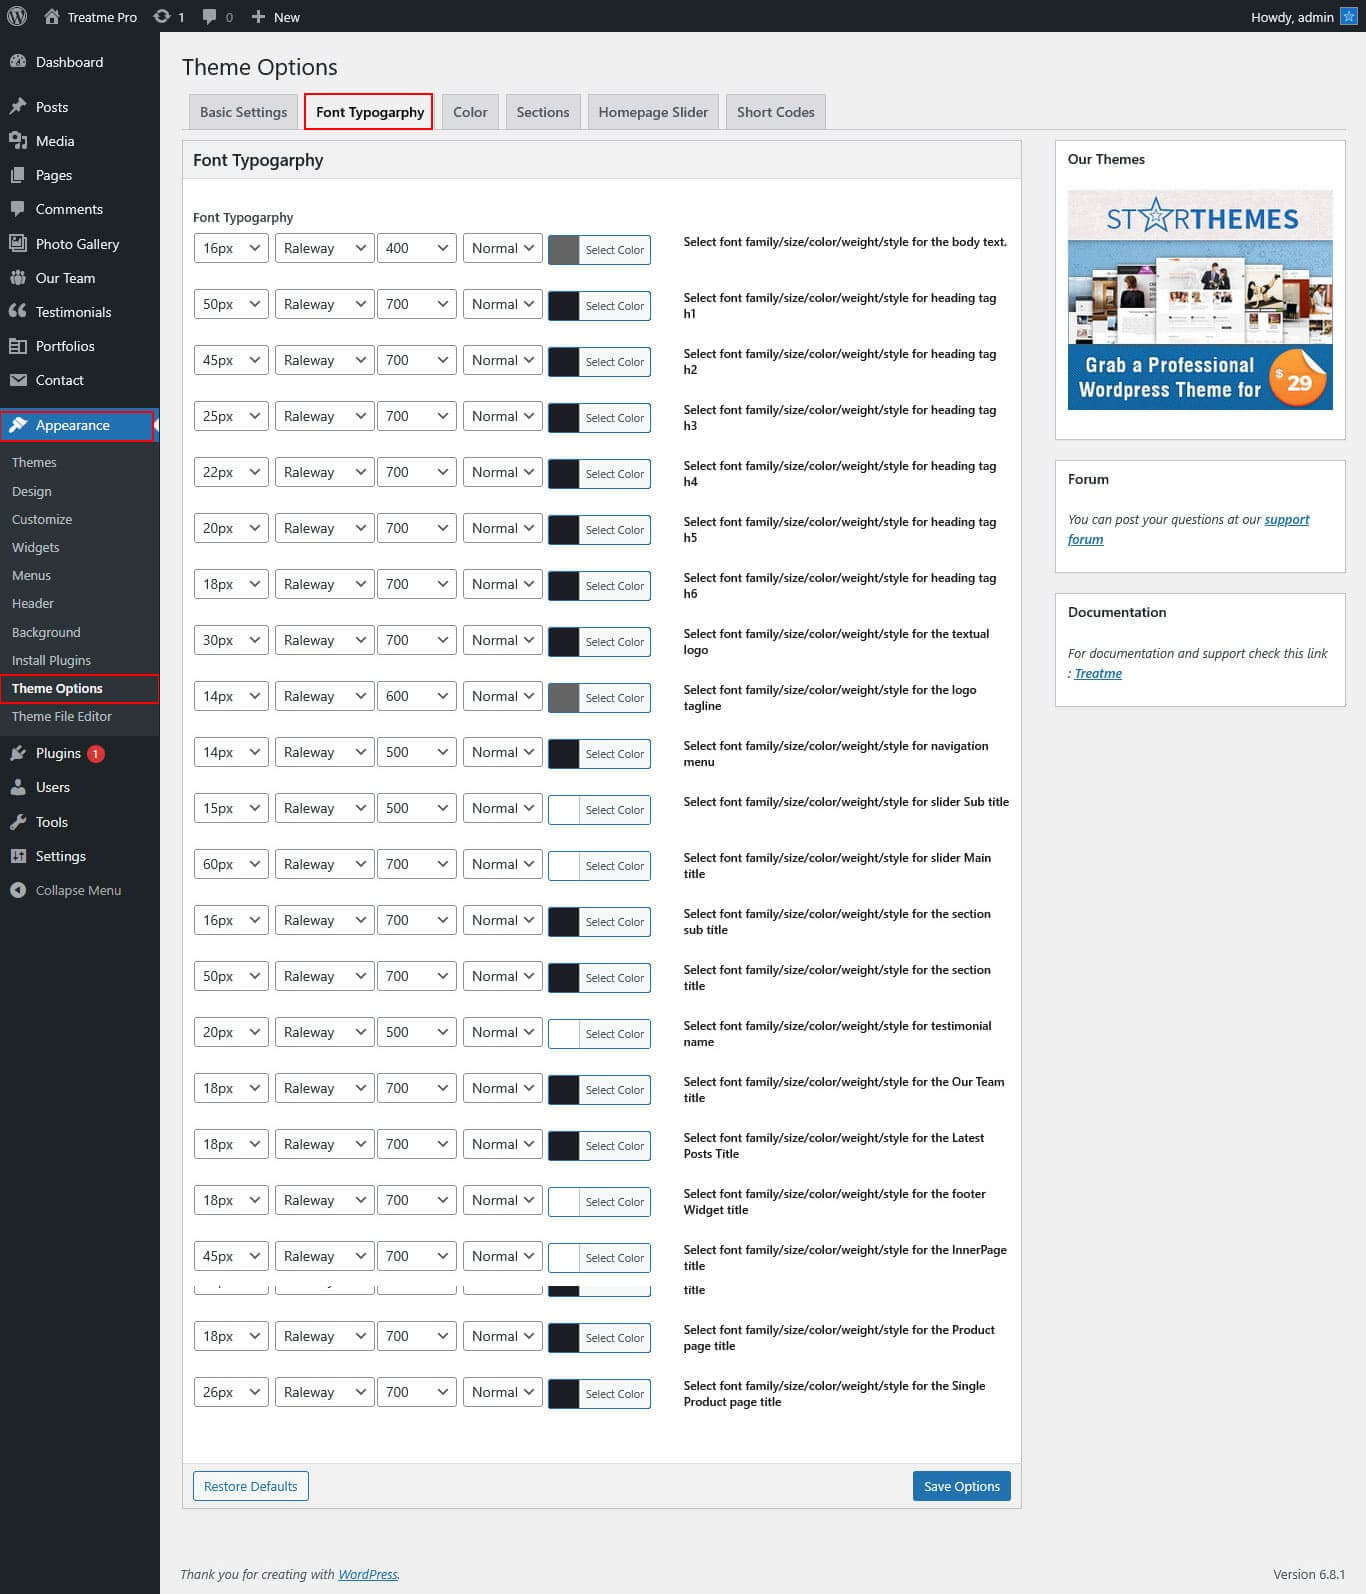Open the Treatme documentation link
The image size is (1366, 1594).
click(1098, 673)
